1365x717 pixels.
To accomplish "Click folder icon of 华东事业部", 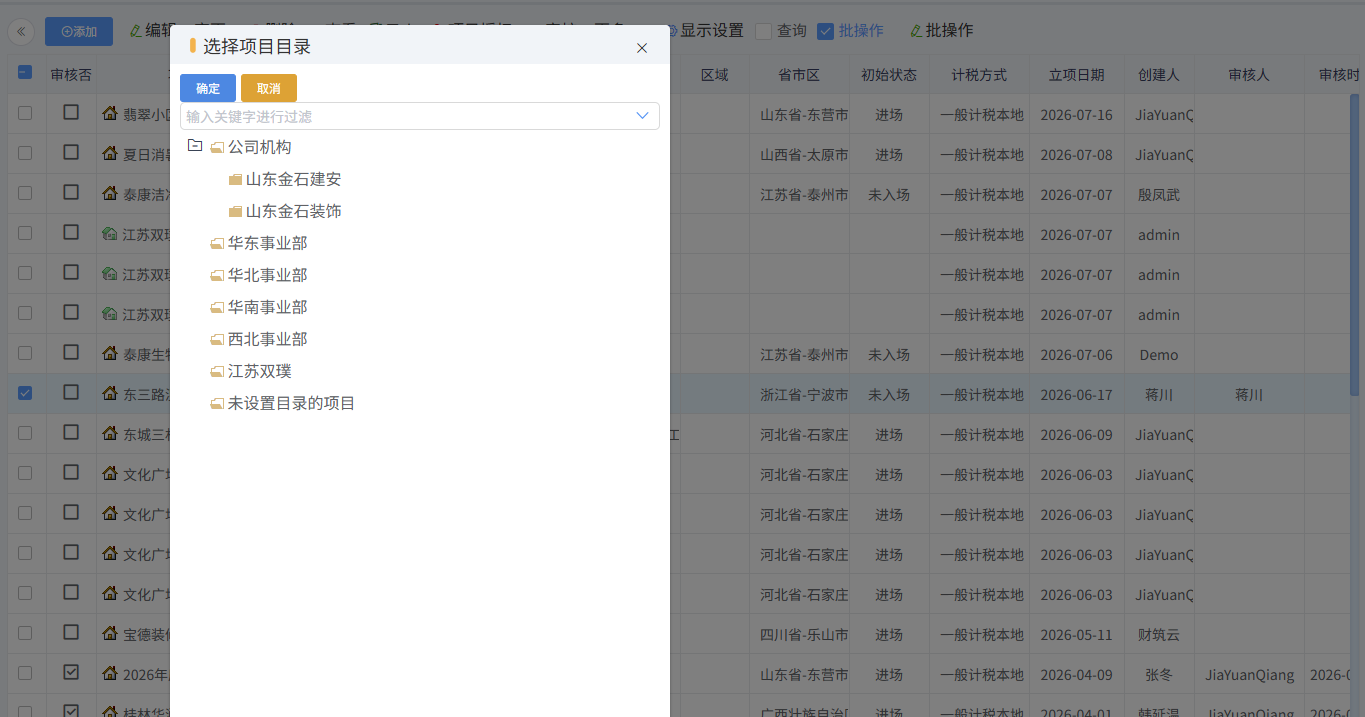I will point(217,244).
